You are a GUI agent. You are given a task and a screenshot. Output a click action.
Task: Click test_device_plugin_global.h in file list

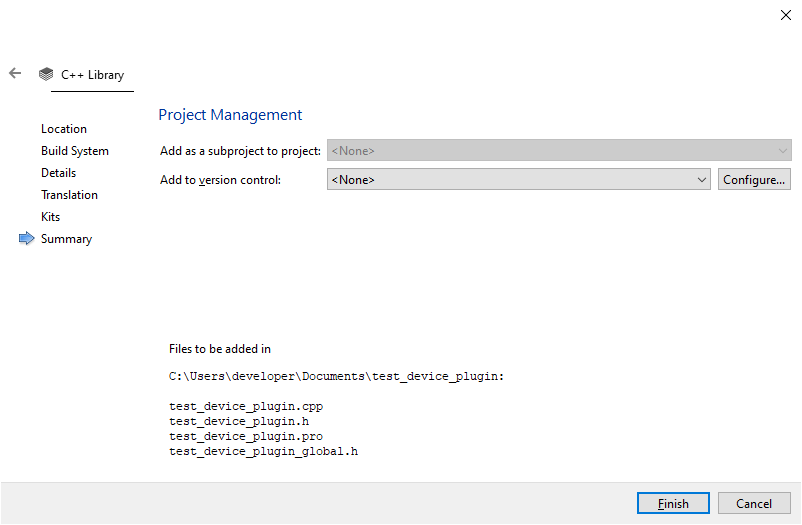click(x=263, y=451)
